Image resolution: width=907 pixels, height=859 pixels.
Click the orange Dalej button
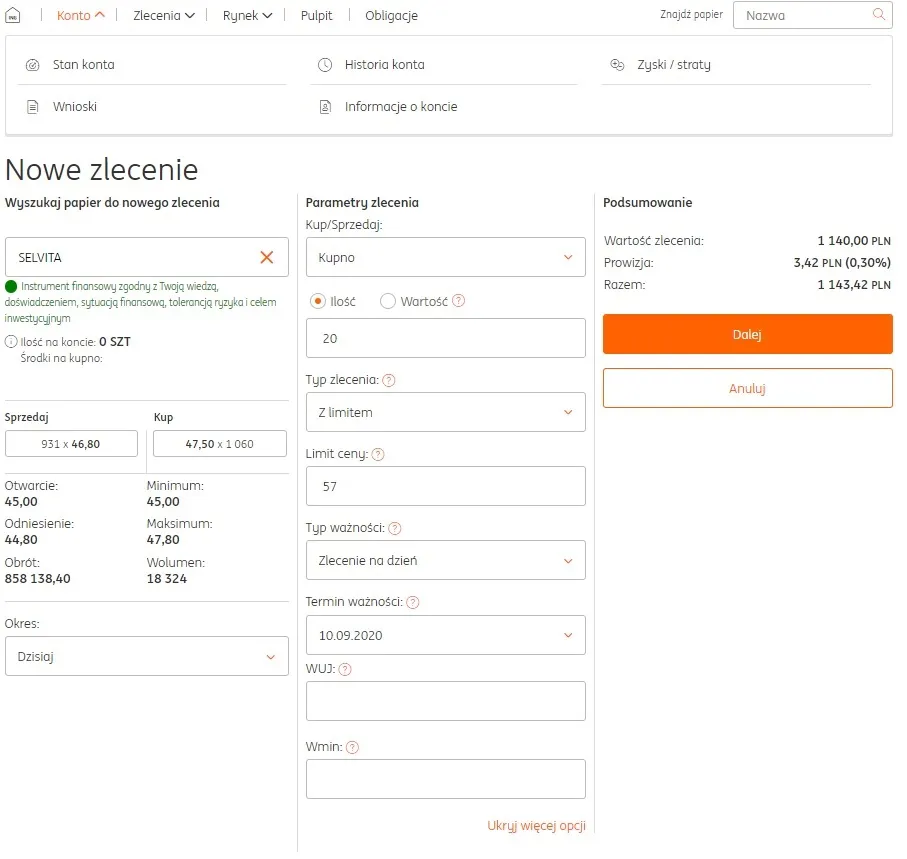pyautogui.click(x=747, y=334)
